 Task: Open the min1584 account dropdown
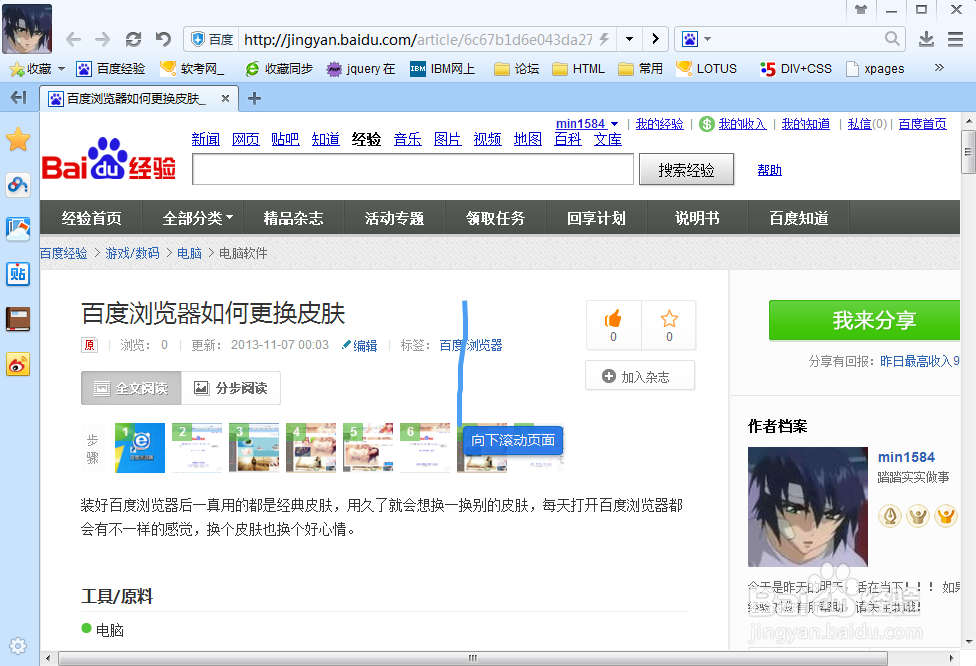click(614, 124)
